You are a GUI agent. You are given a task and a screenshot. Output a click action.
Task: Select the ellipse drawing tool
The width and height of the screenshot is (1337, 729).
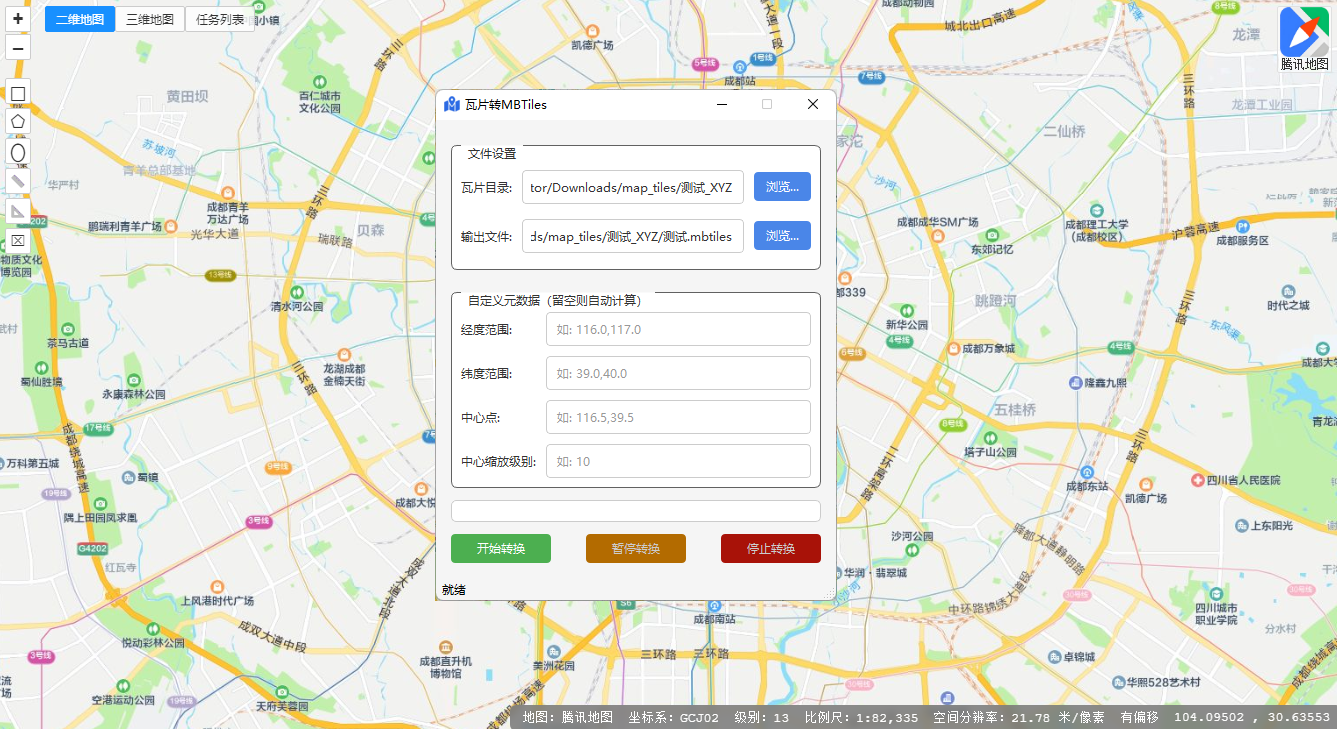18,152
